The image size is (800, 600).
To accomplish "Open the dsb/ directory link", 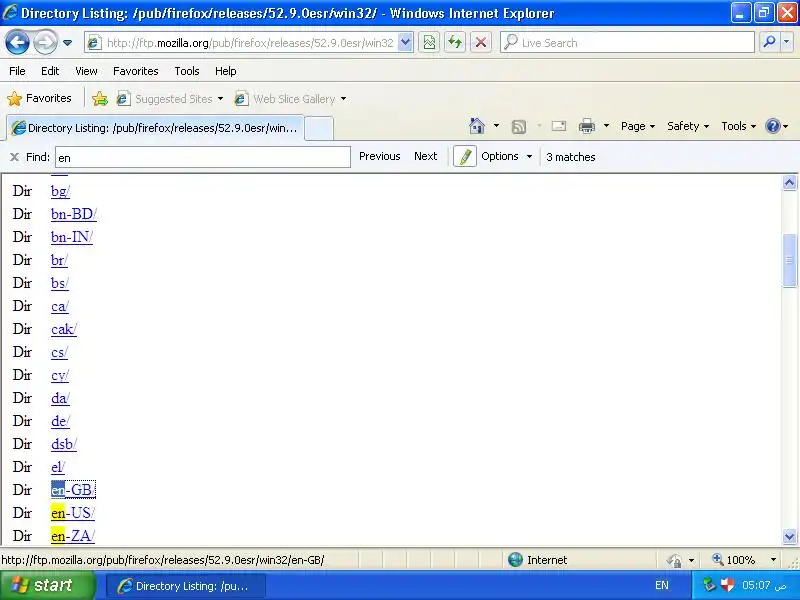I will pos(64,444).
